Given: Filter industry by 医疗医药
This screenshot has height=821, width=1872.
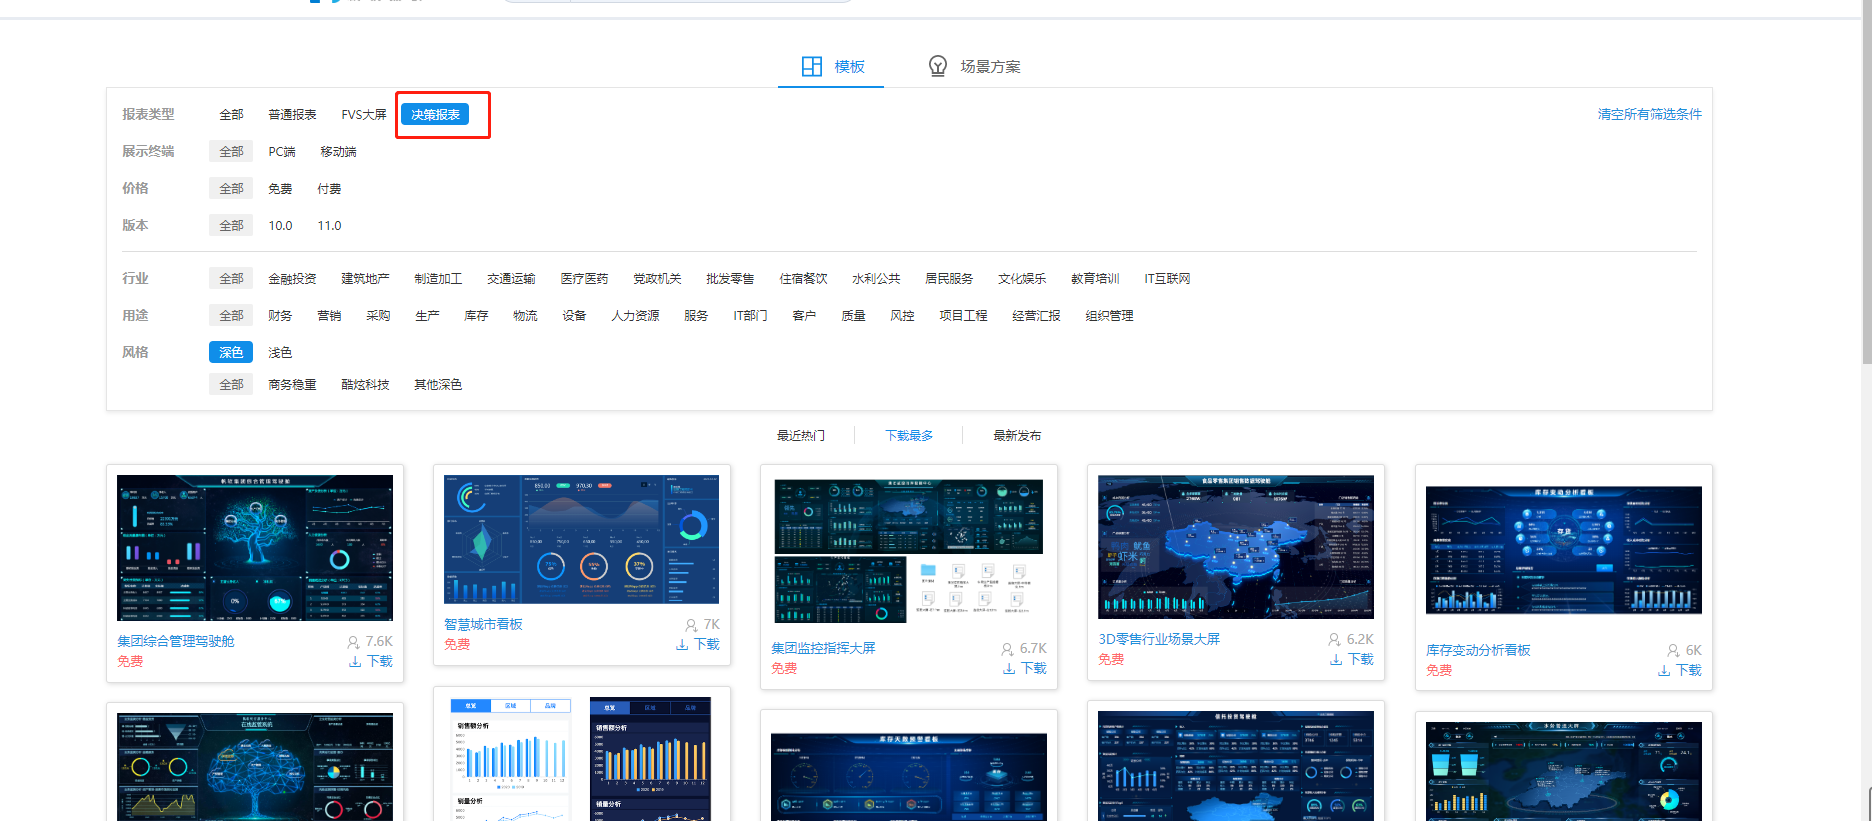Looking at the screenshot, I should [584, 278].
